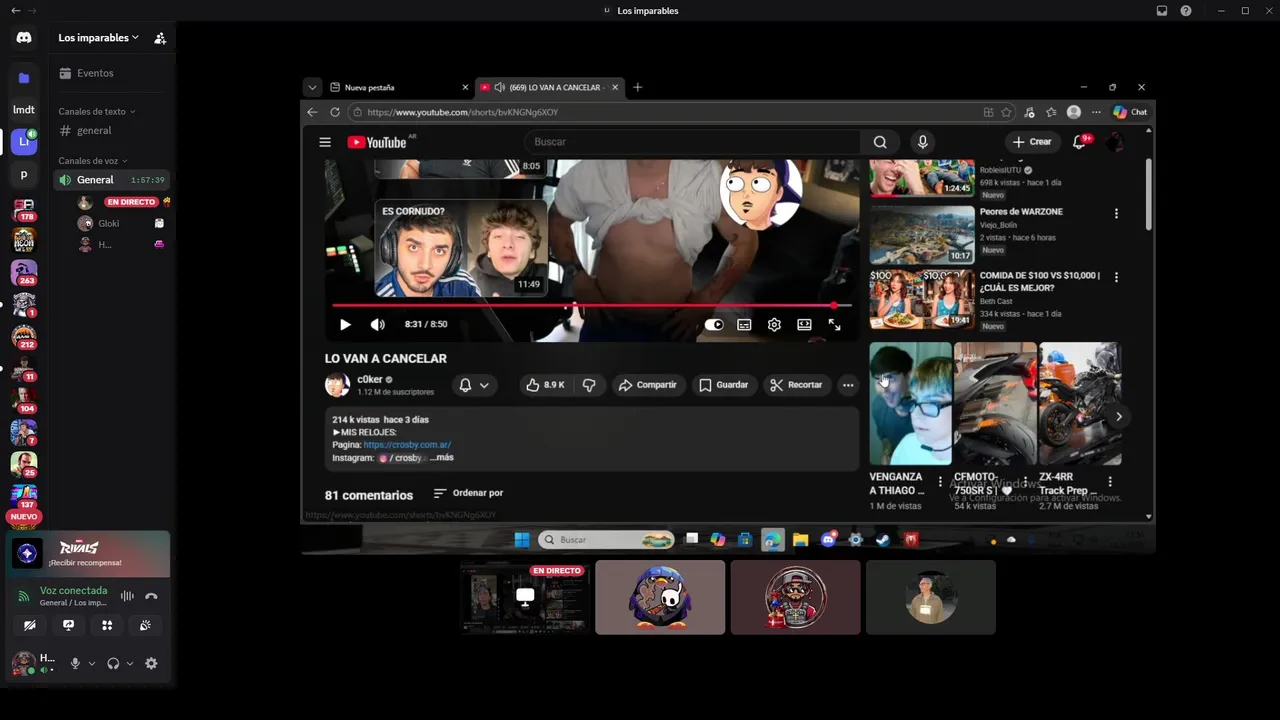Start YouTube voice search microphone

pyautogui.click(x=922, y=142)
